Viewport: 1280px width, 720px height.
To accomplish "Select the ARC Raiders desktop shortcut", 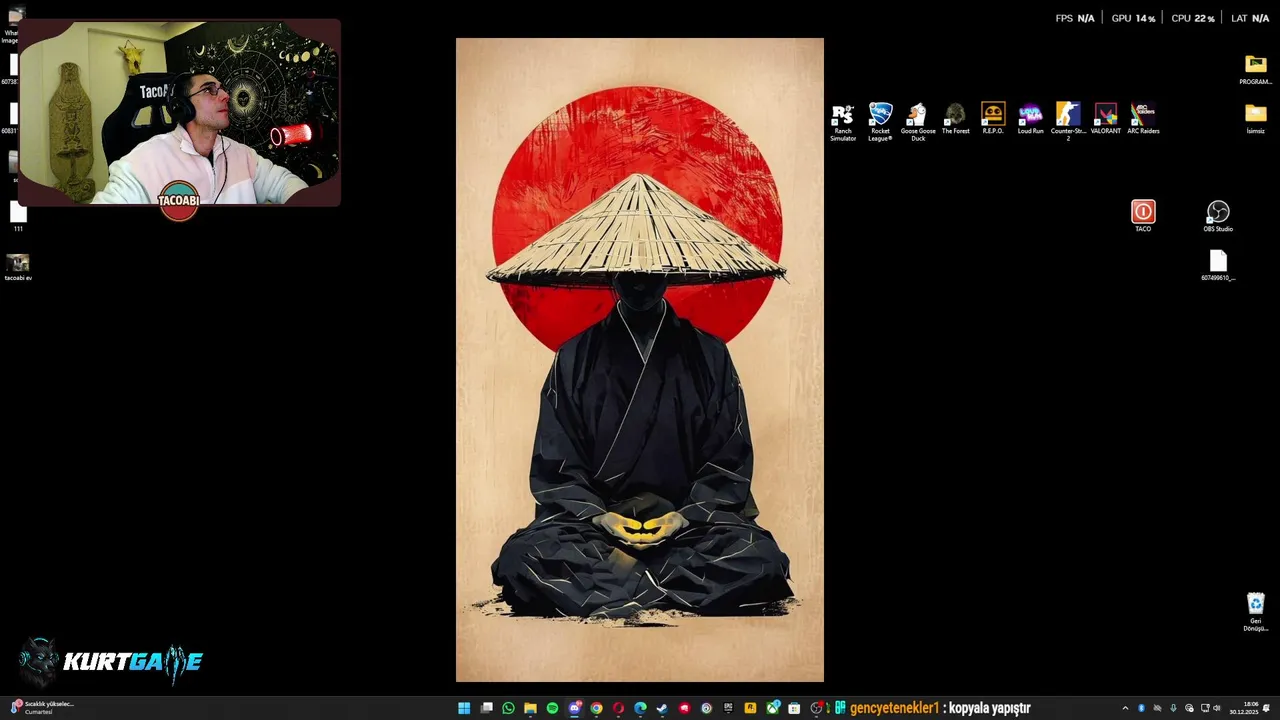I will [1143, 118].
